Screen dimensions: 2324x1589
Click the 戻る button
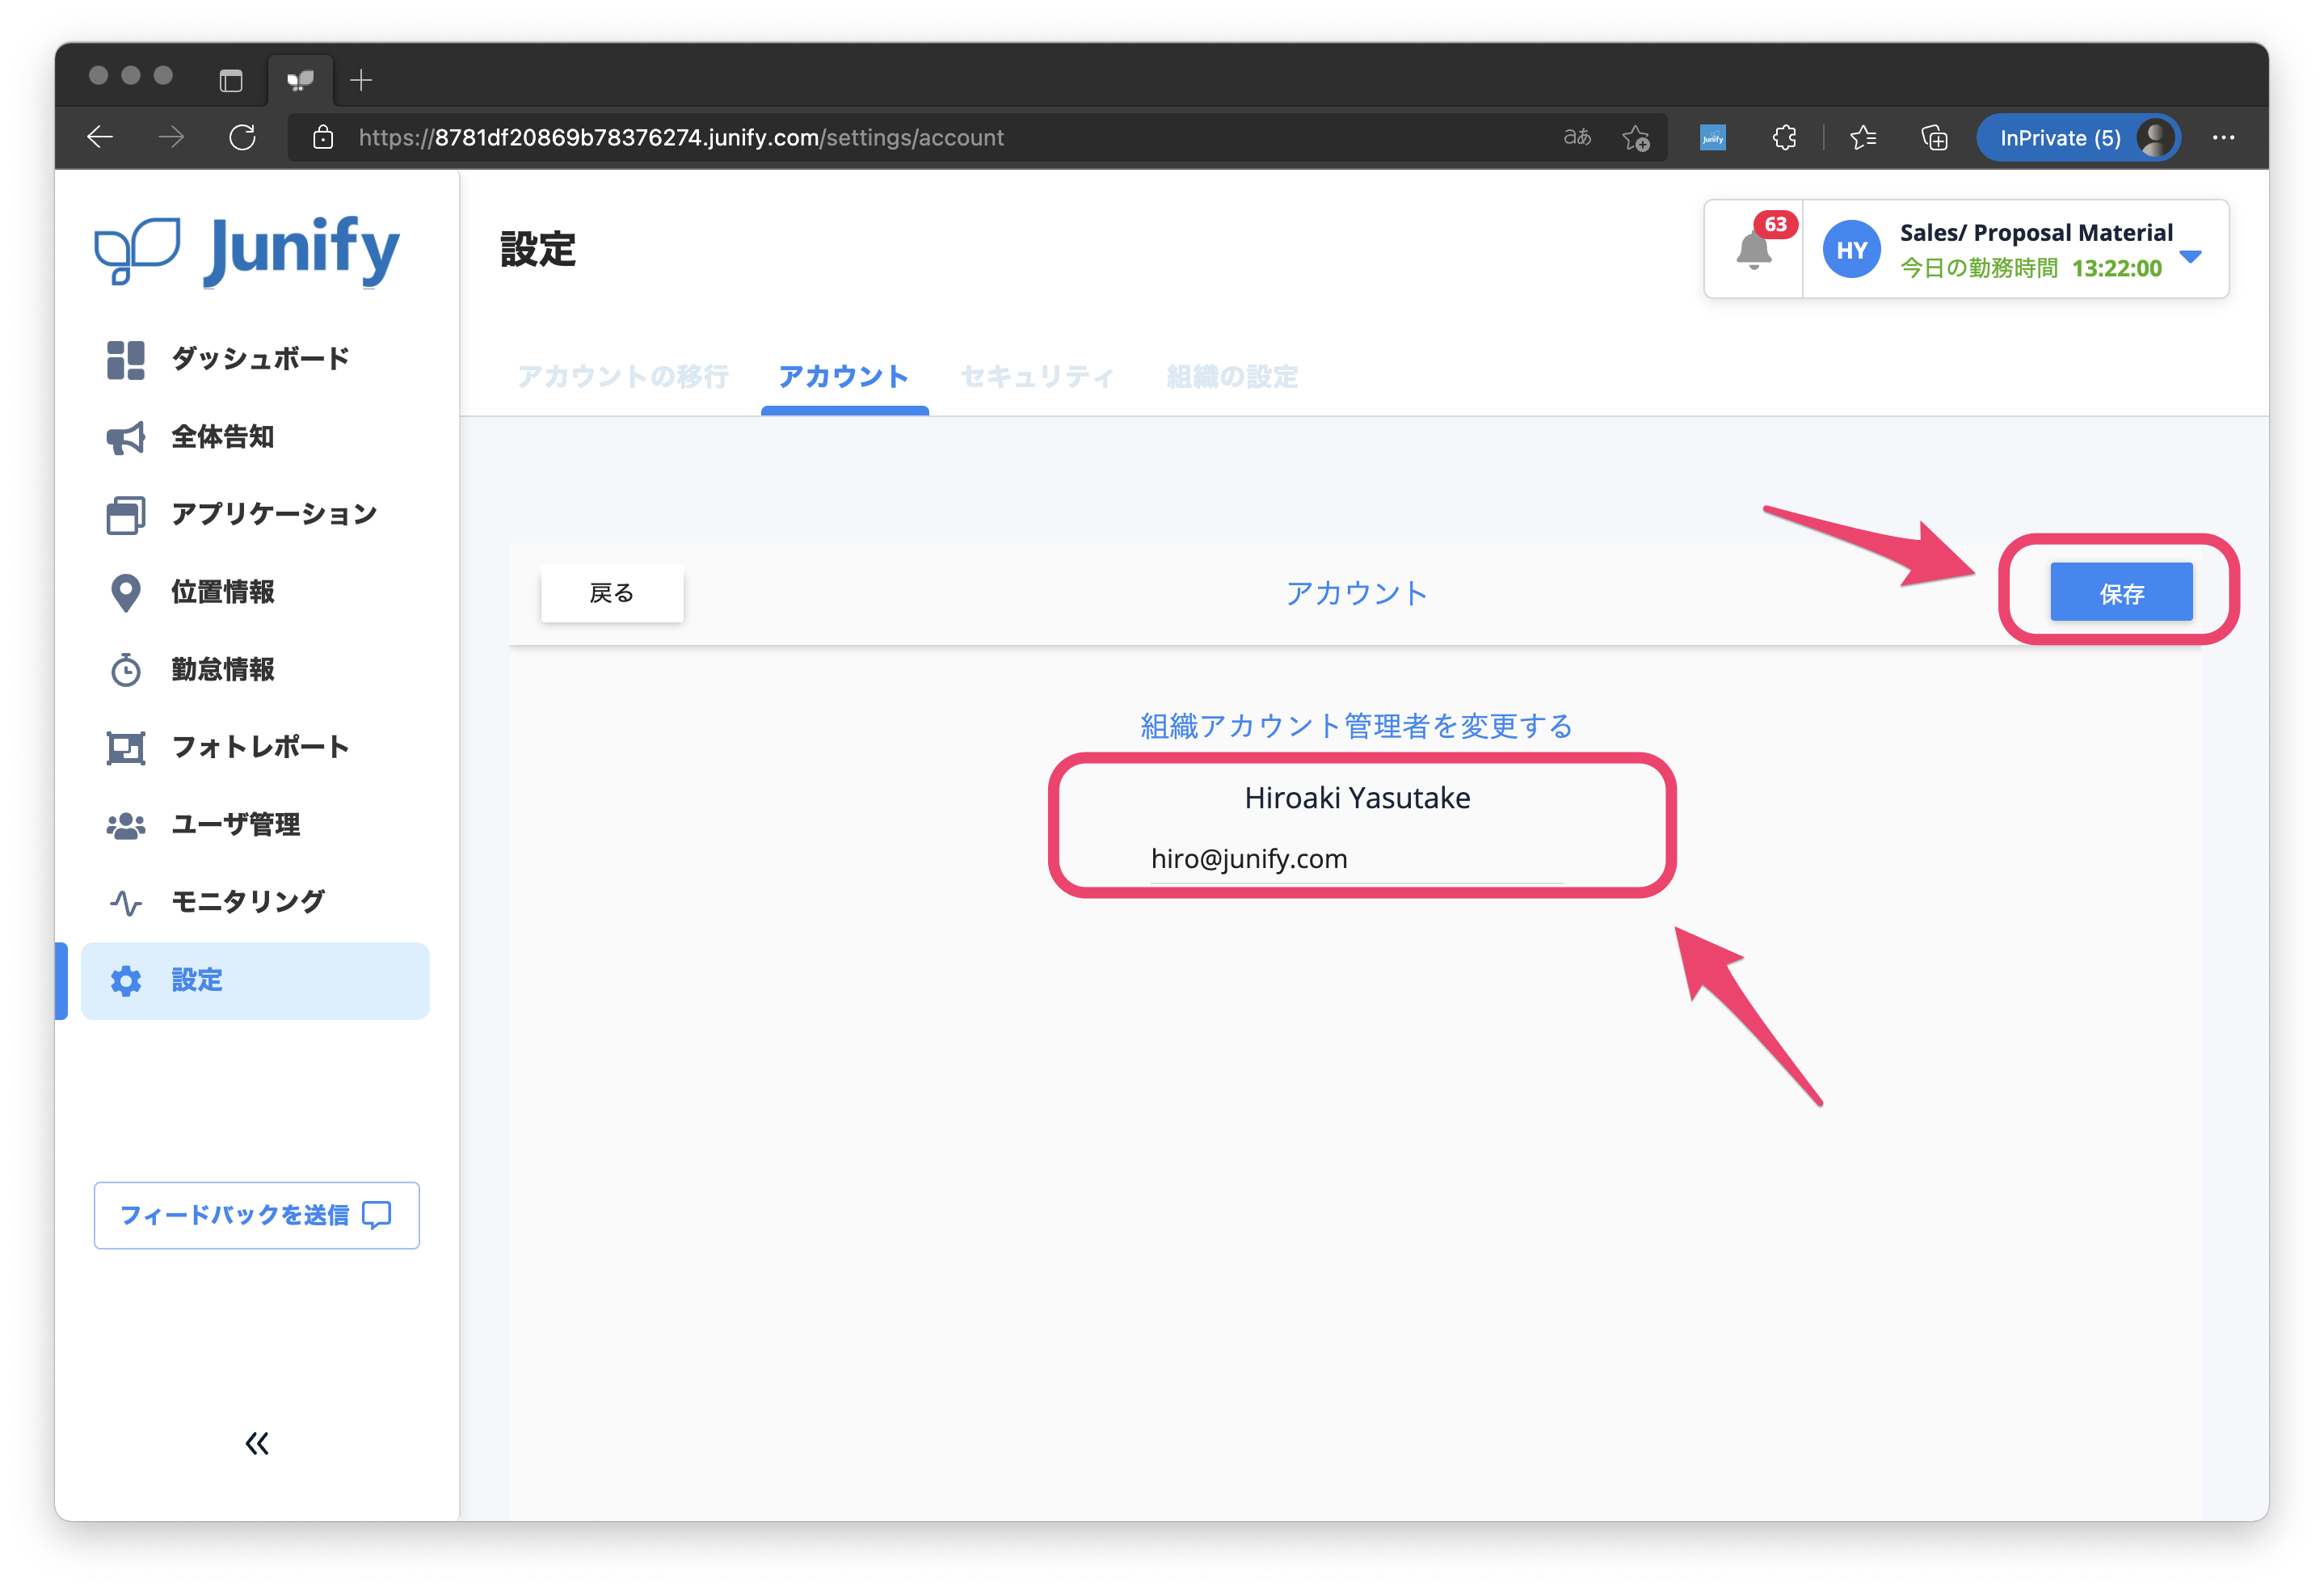(612, 593)
